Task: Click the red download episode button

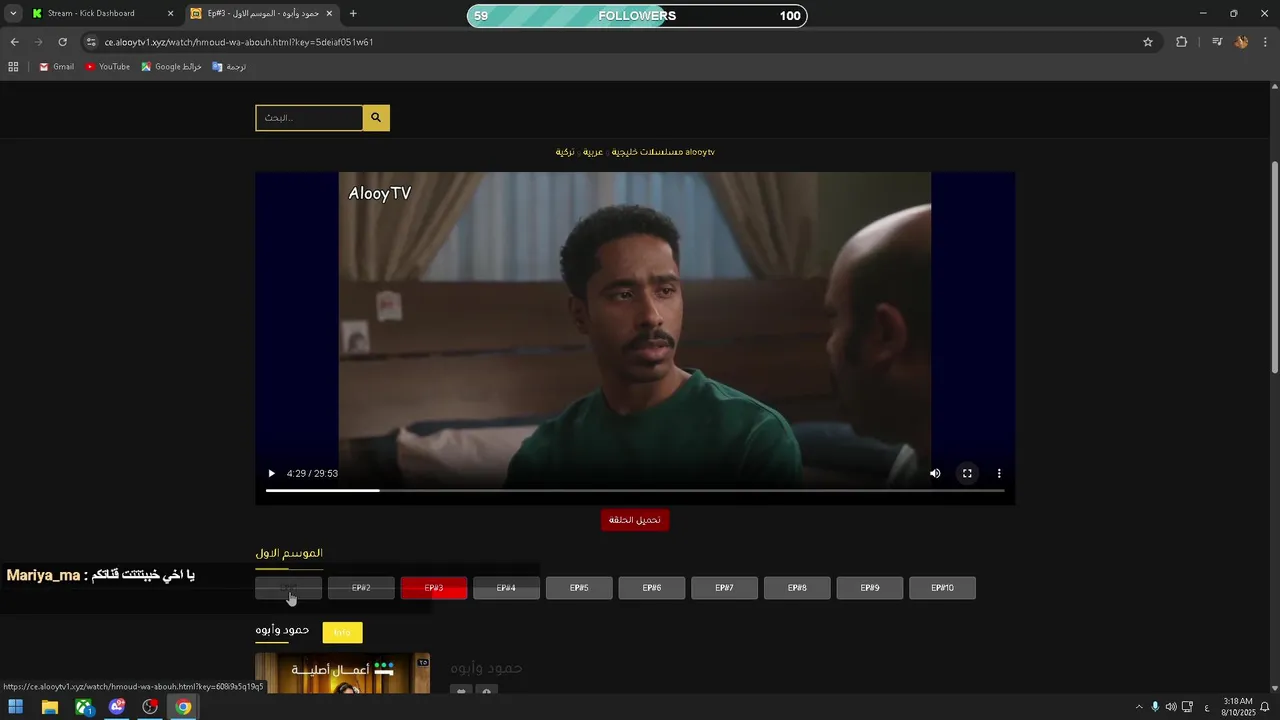Action: [x=635, y=520]
